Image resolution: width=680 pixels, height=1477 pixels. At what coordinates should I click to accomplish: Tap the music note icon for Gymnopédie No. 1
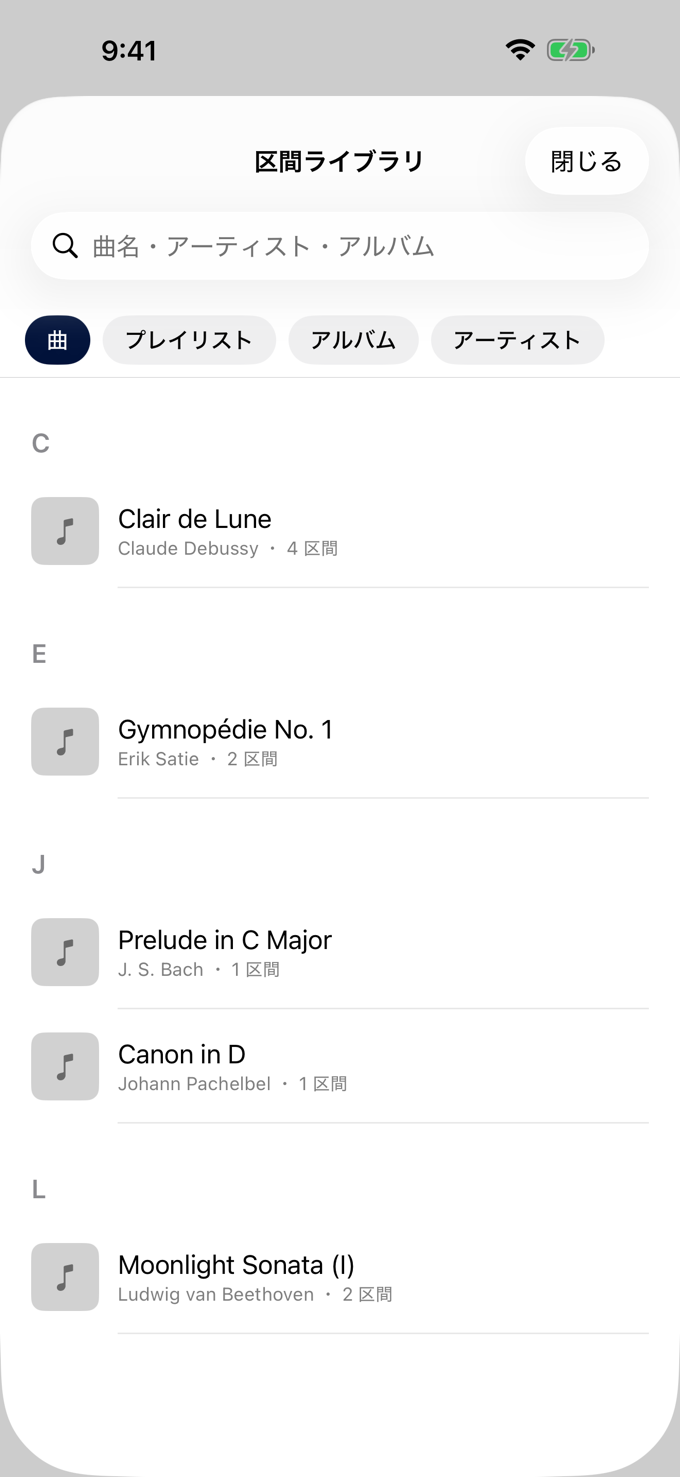click(x=65, y=742)
